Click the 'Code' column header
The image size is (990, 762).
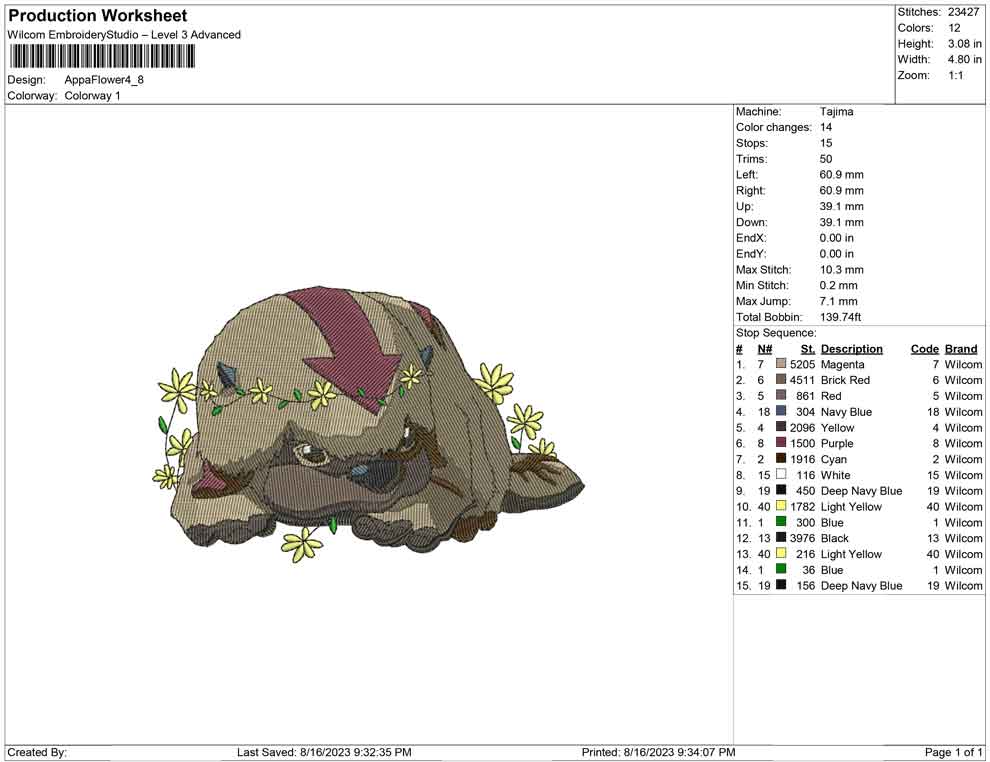[x=924, y=349]
